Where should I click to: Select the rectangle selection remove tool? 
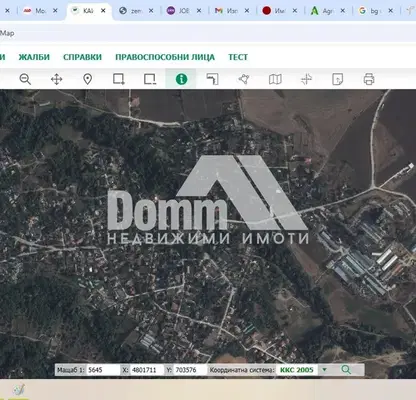[x=150, y=79]
